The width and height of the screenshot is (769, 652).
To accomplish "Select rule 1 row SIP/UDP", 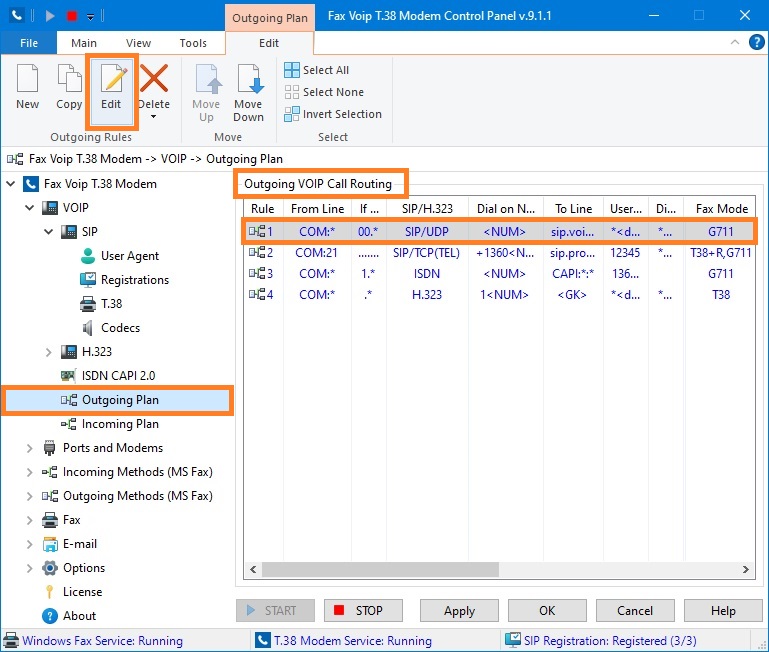I will (499, 232).
